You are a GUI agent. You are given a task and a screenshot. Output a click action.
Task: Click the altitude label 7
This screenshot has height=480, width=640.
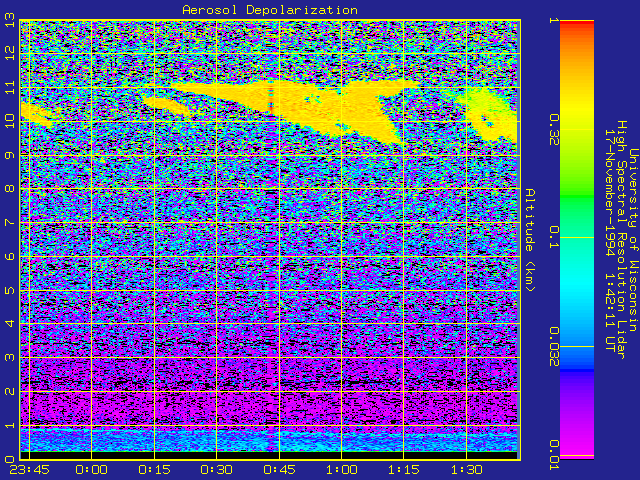coord(10,222)
